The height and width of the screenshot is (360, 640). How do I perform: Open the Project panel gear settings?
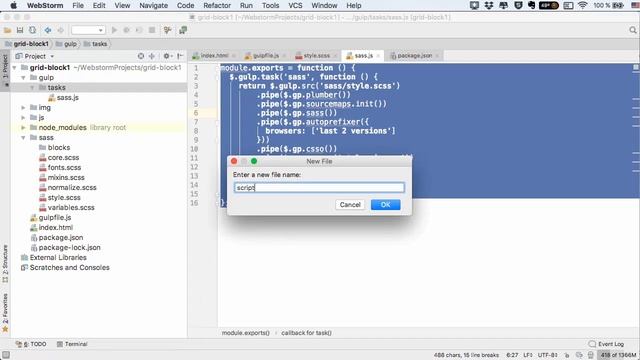point(167,56)
